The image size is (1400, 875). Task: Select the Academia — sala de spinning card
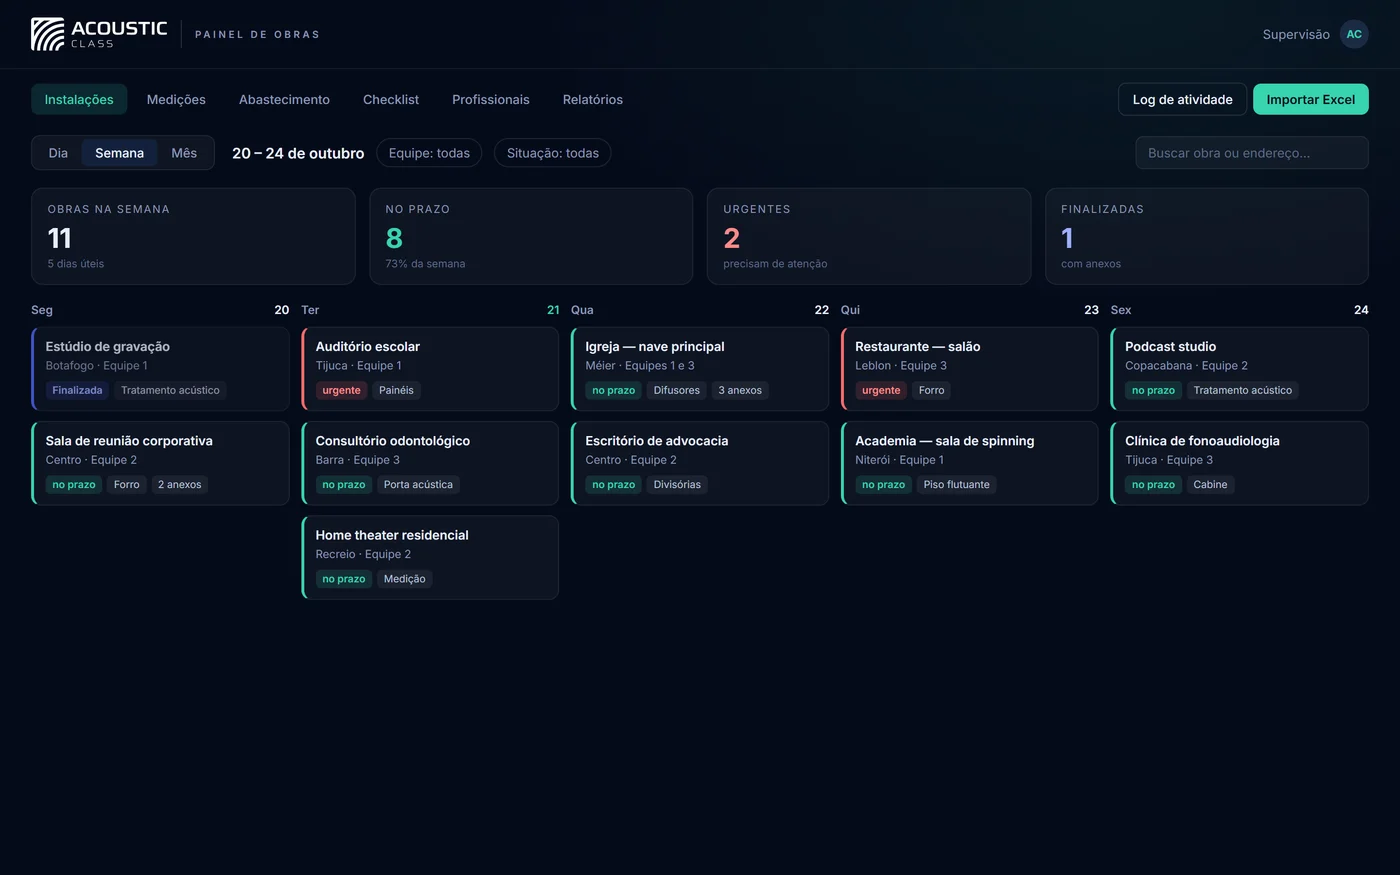[x=970, y=463]
